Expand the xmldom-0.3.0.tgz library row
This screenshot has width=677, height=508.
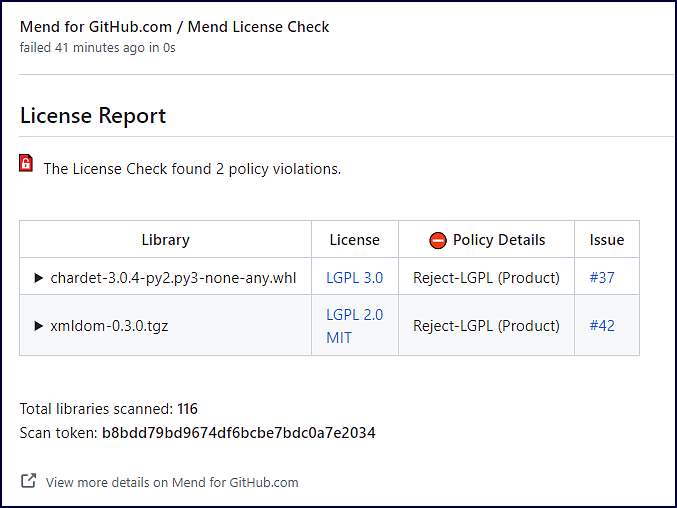[x=39, y=326]
